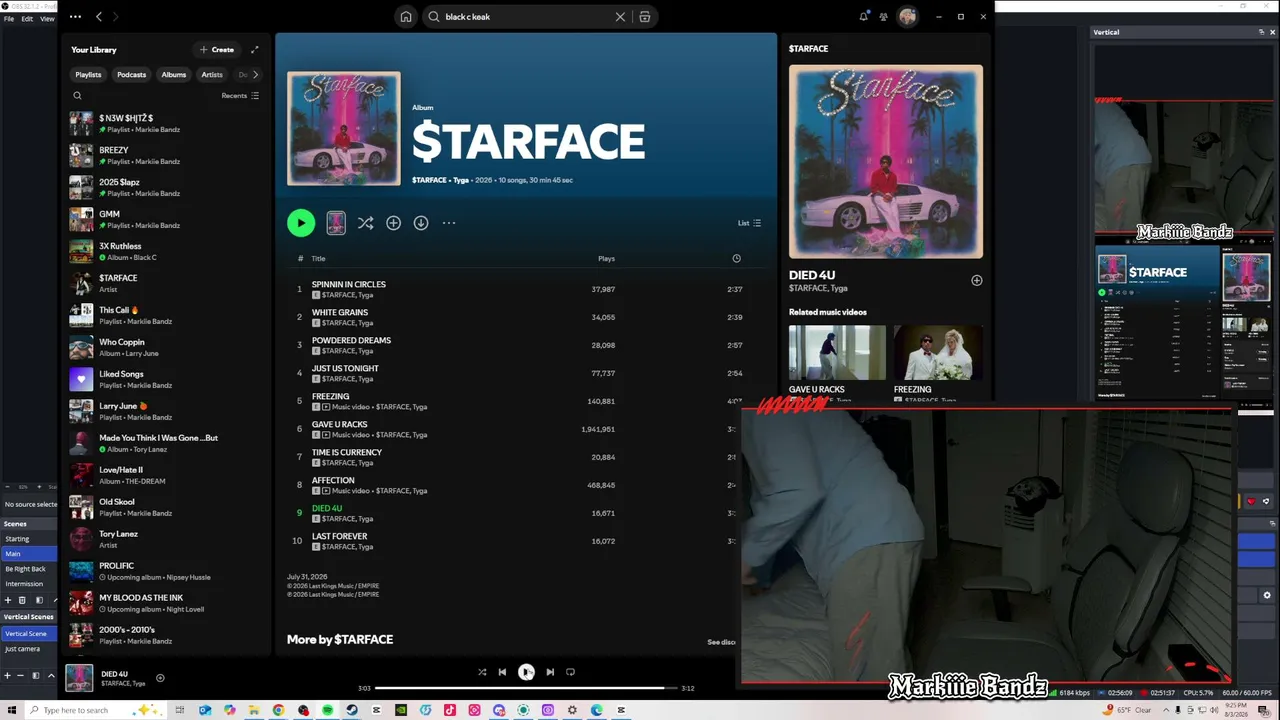1280x720 pixels.
Task: Clear the search field text
Action: (620, 17)
